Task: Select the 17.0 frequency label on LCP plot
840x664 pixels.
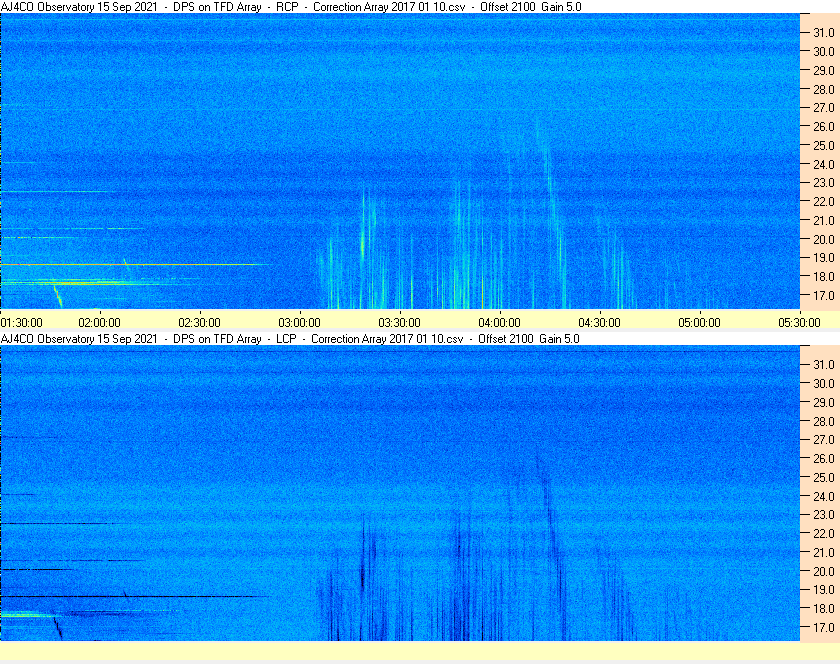Action: pyautogui.click(x=824, y=628)
